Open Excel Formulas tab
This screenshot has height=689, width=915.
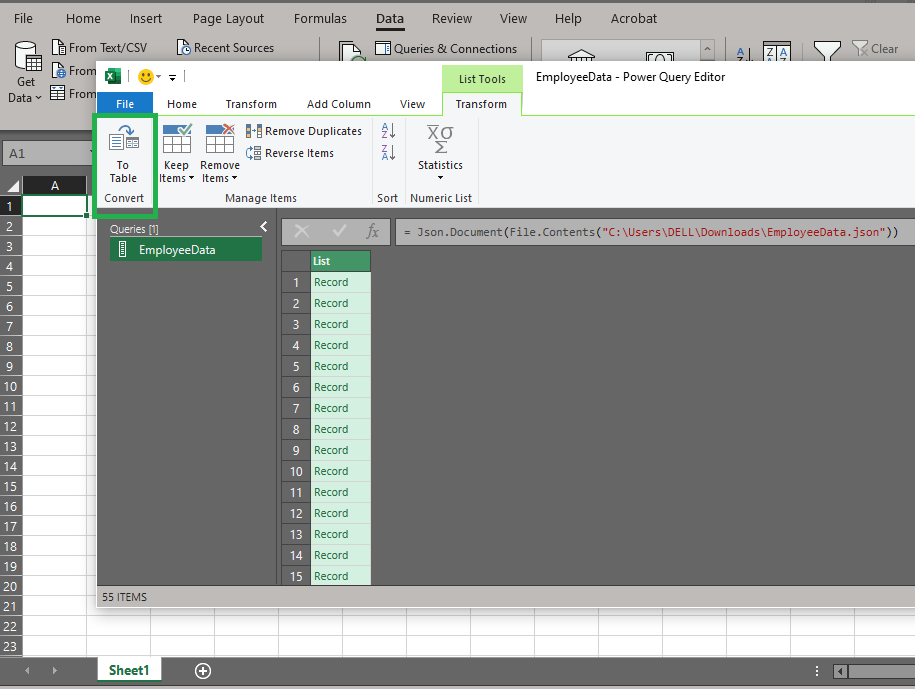point(320,19)
